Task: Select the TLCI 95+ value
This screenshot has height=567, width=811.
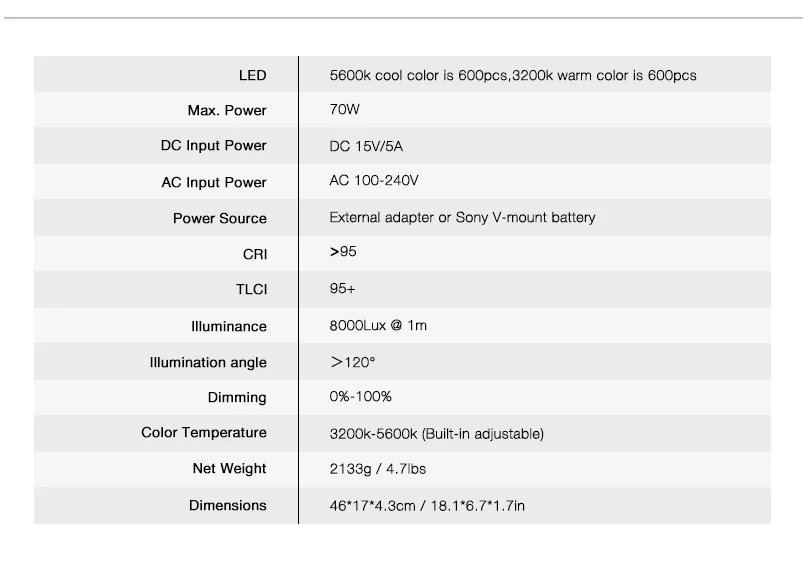Action: click(342, 289)
